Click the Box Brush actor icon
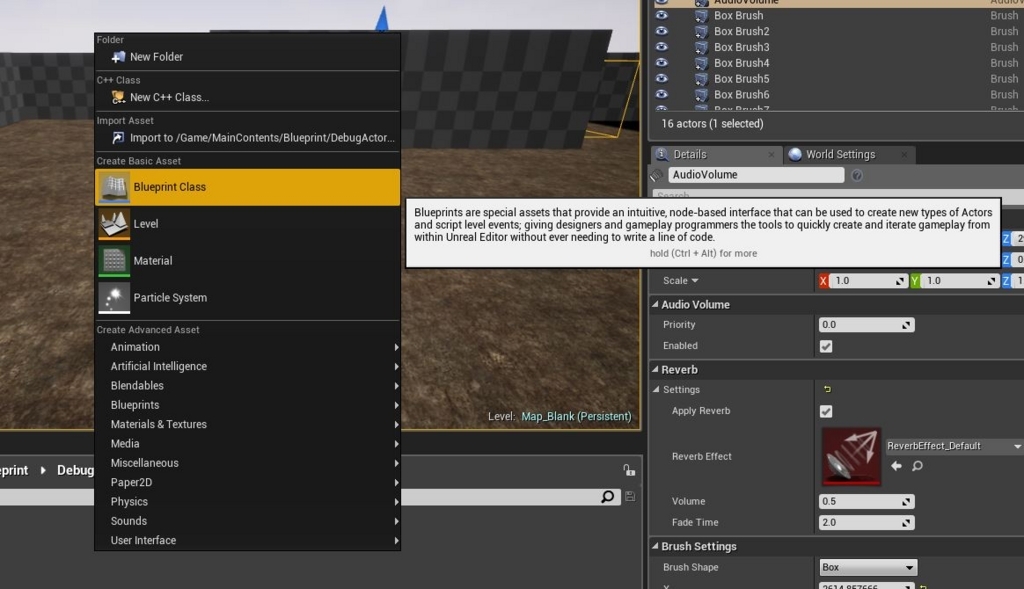This screenshot has height=589, width=1024. tap(701, 15)
